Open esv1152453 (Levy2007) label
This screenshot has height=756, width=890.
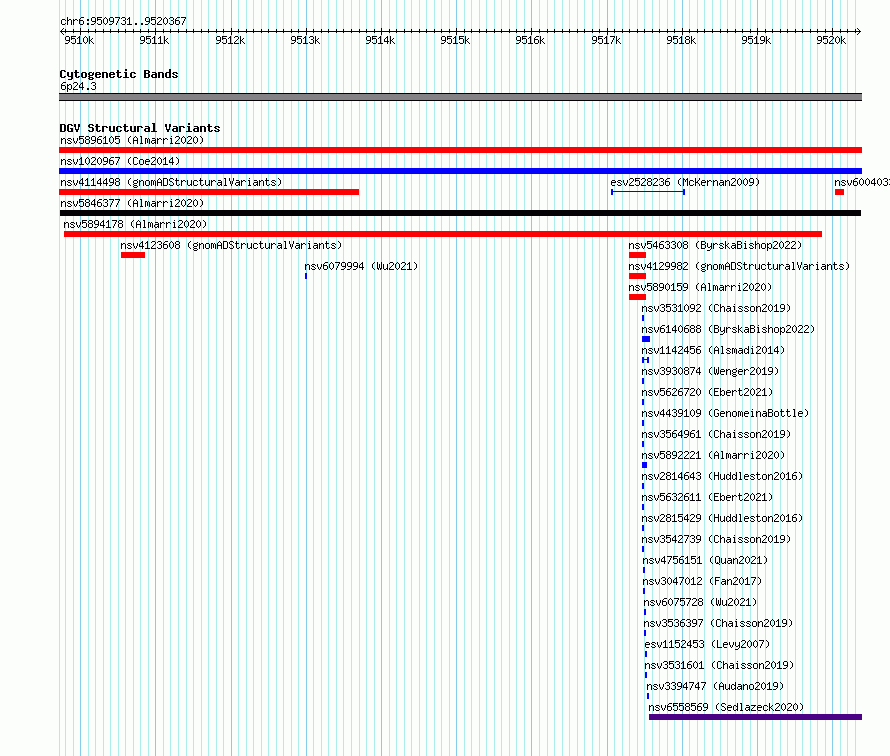(x=707, y=644)
